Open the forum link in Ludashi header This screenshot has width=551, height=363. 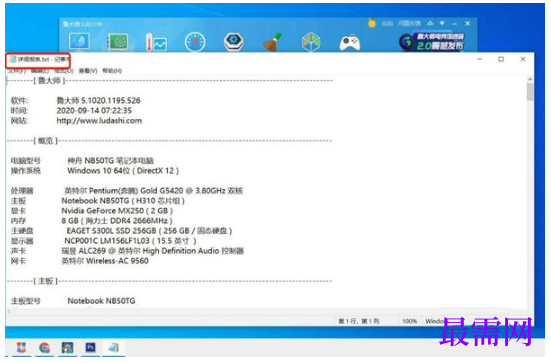coord(387,24)
